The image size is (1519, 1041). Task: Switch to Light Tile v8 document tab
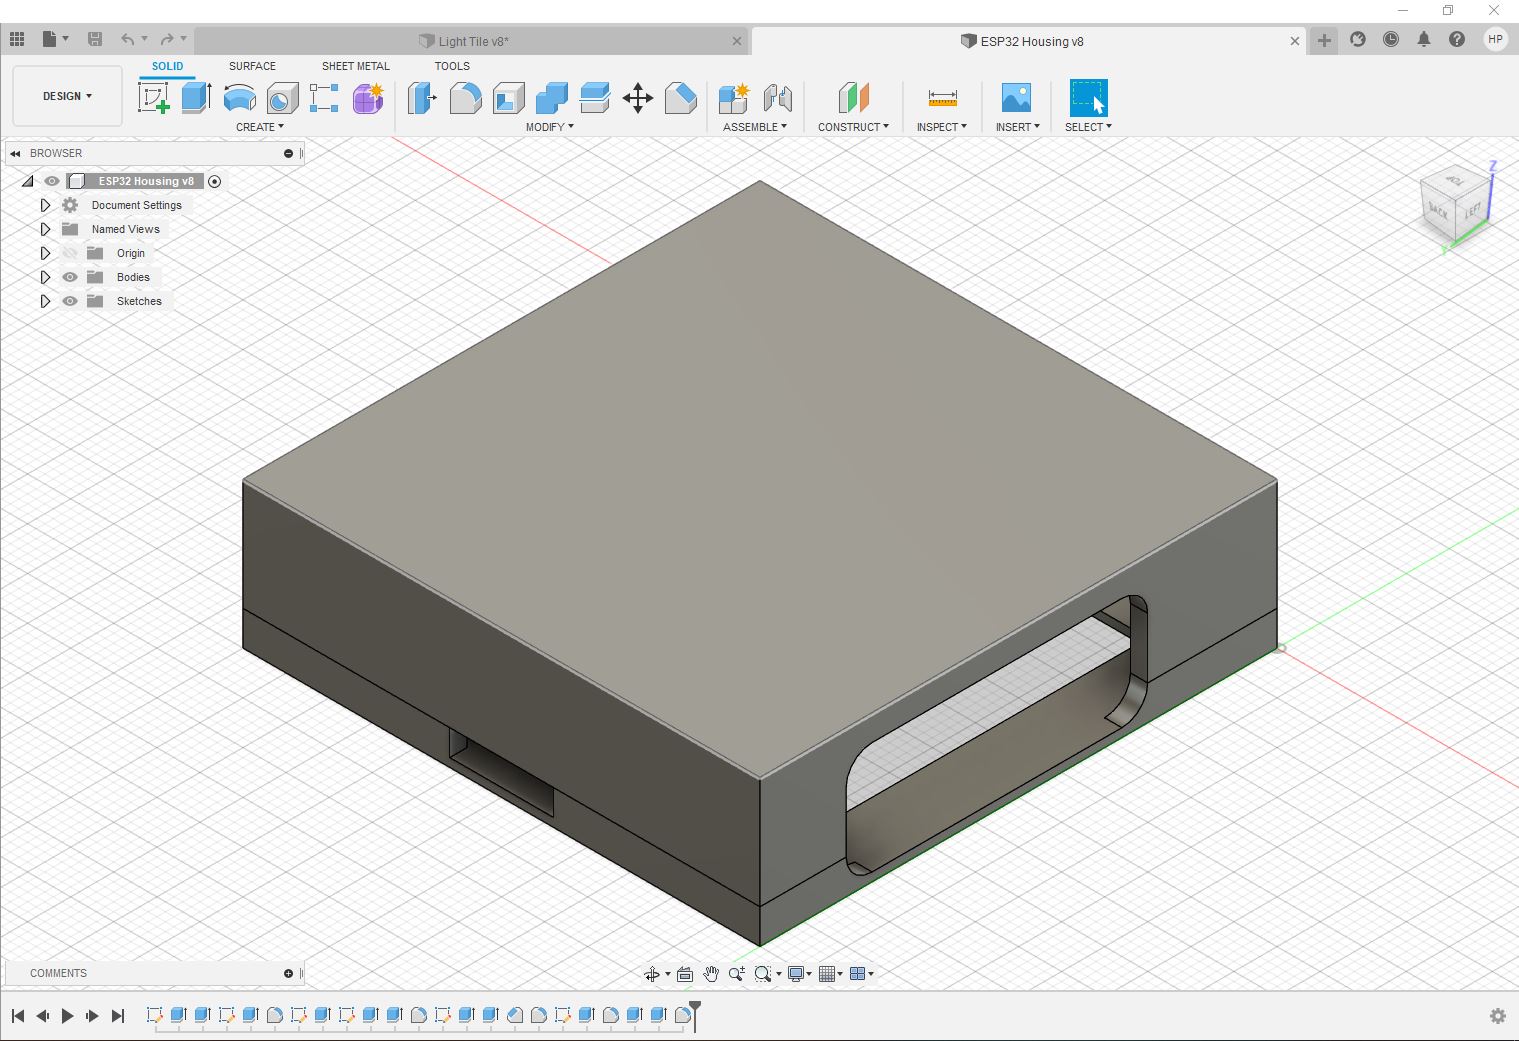click(472, 41)
